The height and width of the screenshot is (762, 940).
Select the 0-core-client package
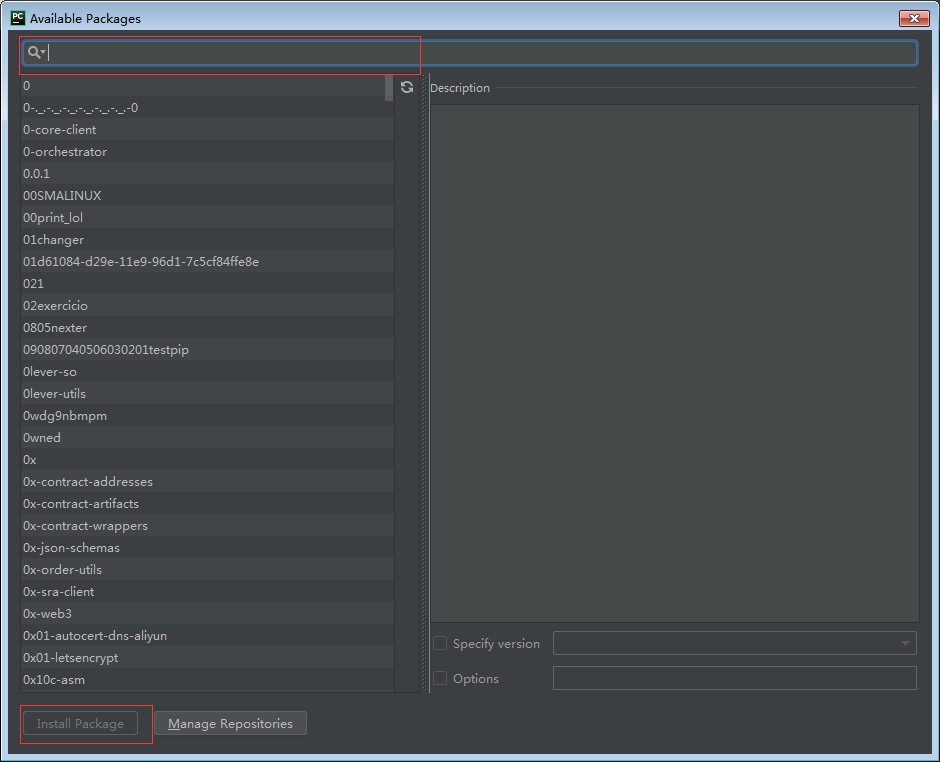207,129
